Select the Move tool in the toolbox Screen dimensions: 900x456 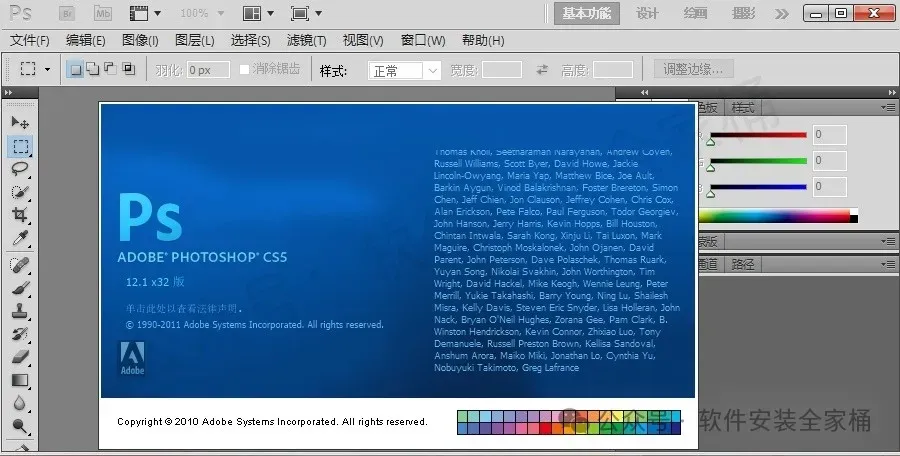[20, 122]
